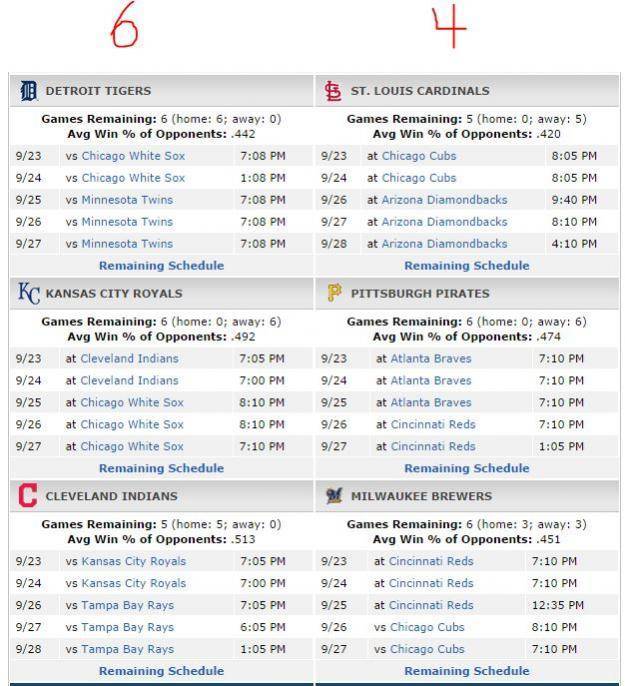
Task: Click Tampa Bay Rays in Indians' 9/26 game
Action: 127,605
